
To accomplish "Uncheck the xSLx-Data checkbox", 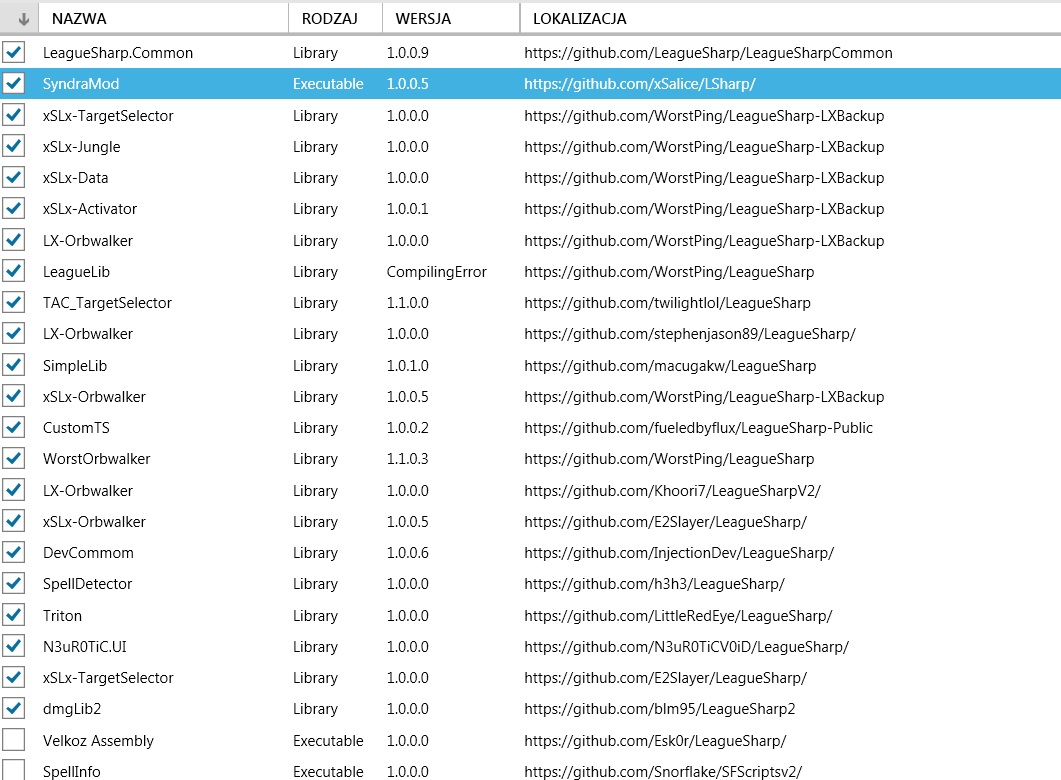I will (14, 177).
